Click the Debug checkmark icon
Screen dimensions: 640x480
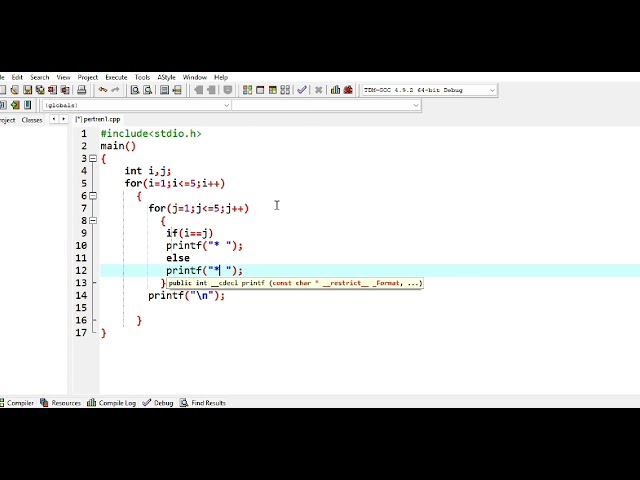click(302, 90)
